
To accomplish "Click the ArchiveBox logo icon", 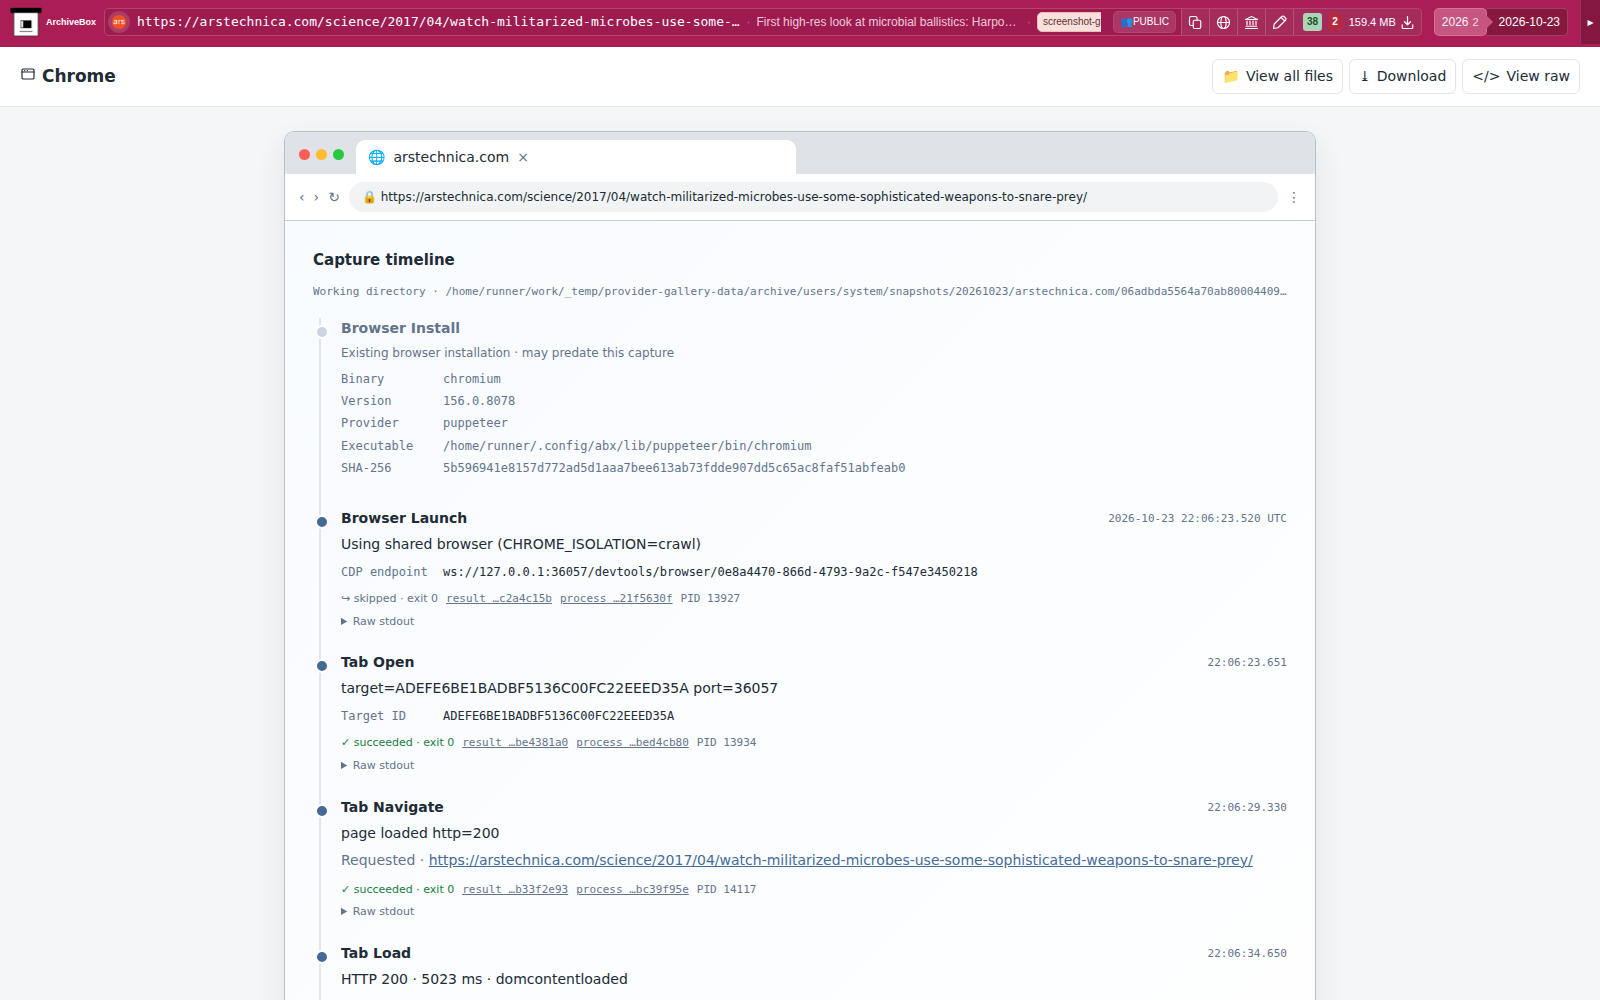I will click(x=26, y=22).
